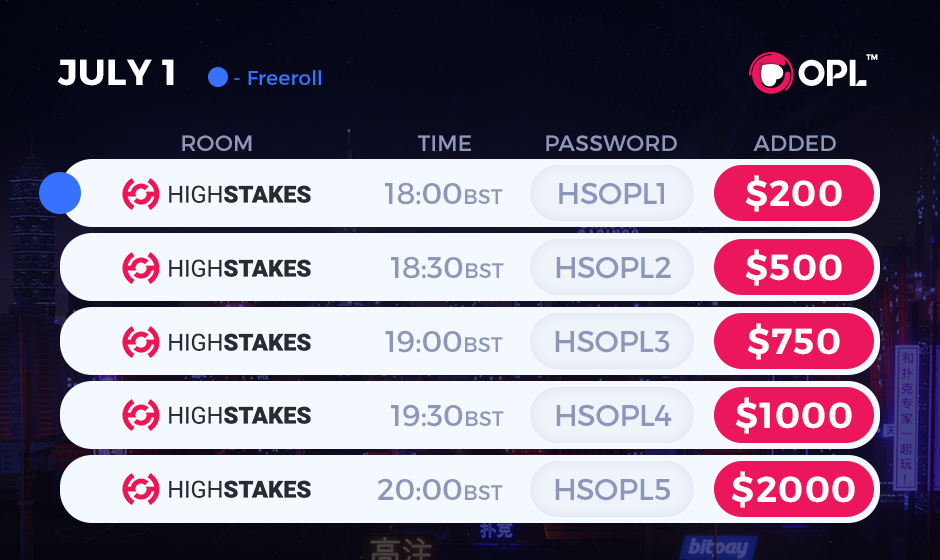The image size is (940, 560).
Task: Select the HSOPL5 password field
Action: tap(611, 489)
